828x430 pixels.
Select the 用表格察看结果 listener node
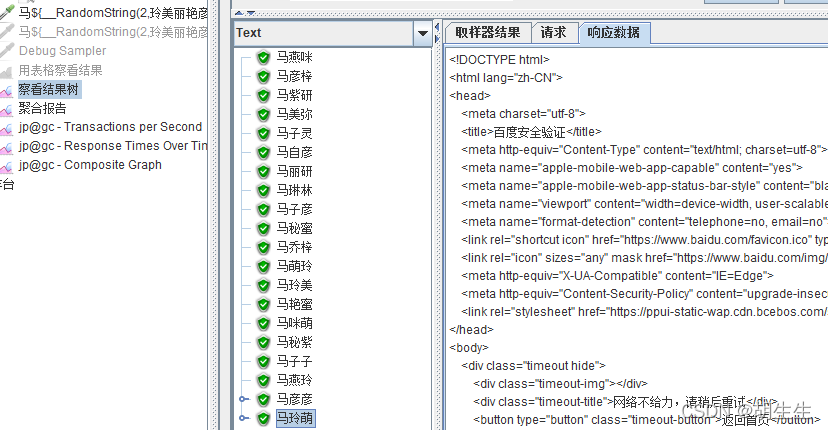pyautogui.click(x=60, y=70)
